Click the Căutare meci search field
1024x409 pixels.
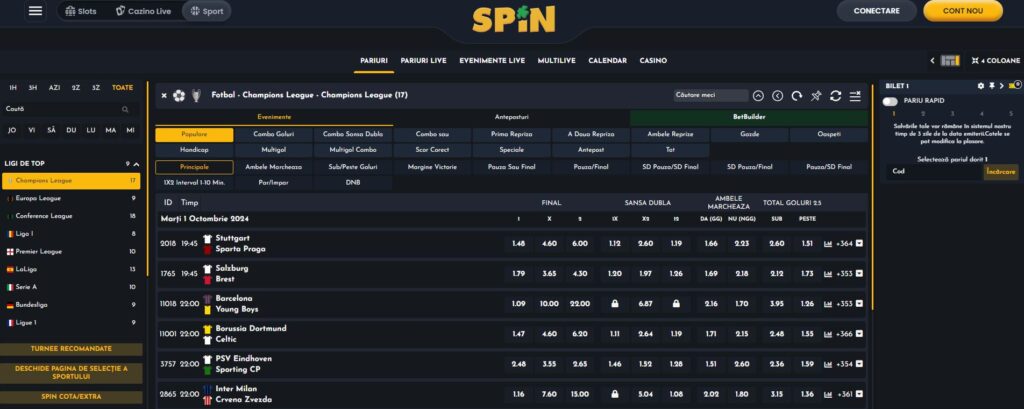pyautogui.click(x=711, y=95)
